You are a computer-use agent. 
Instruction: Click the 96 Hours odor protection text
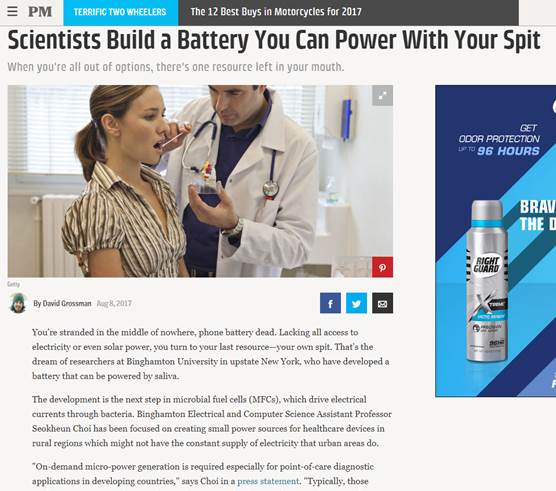point(508,151)
